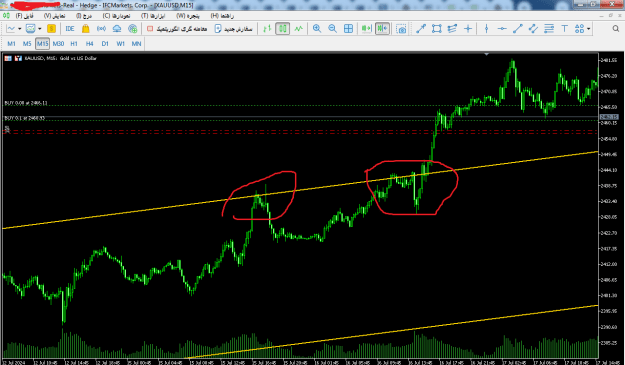Toggle candlestick chart mode
Screen dimensions: 625x365
coord(283,29)
